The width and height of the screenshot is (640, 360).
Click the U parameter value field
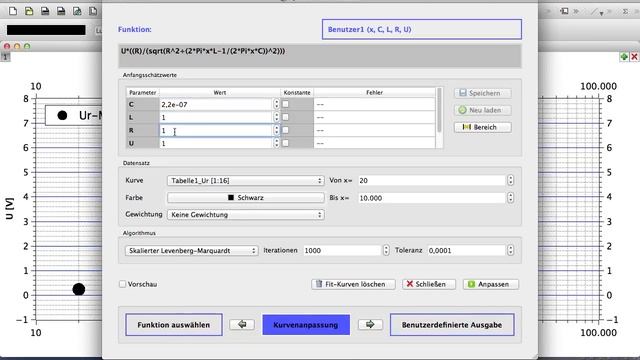click(216, 143)
